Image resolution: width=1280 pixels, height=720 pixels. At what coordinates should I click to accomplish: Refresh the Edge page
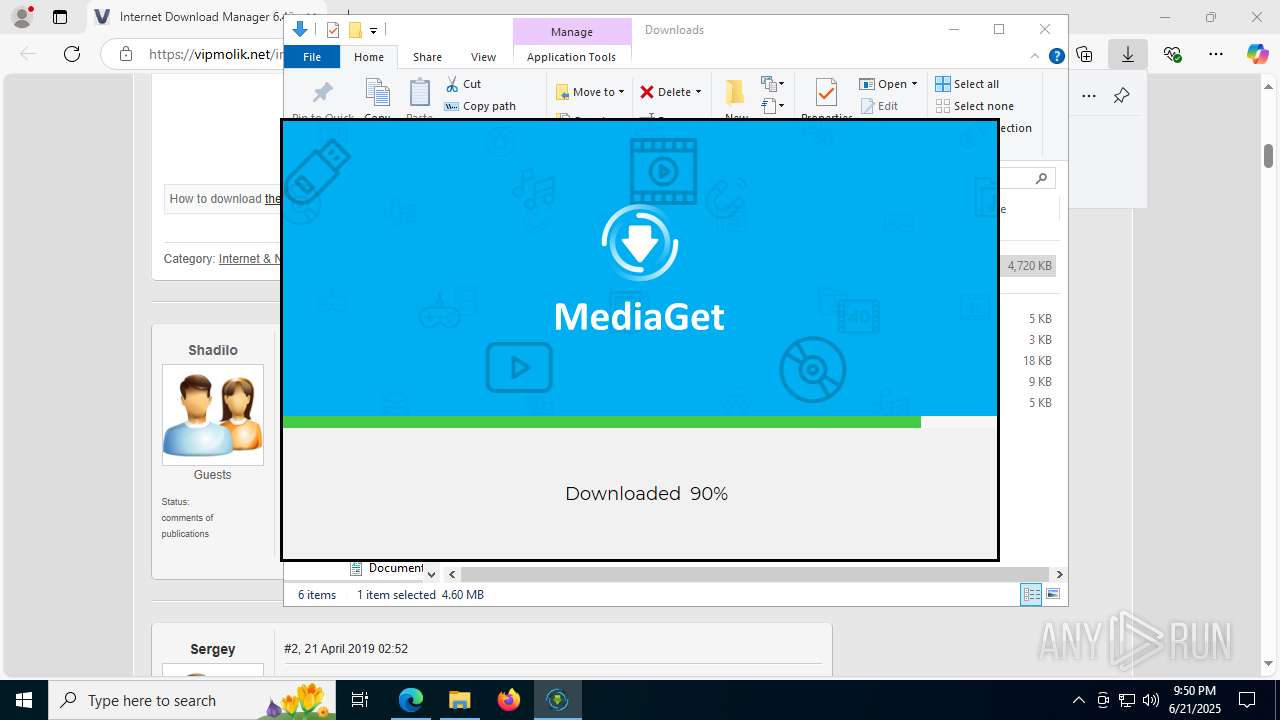tap(72, 54)
